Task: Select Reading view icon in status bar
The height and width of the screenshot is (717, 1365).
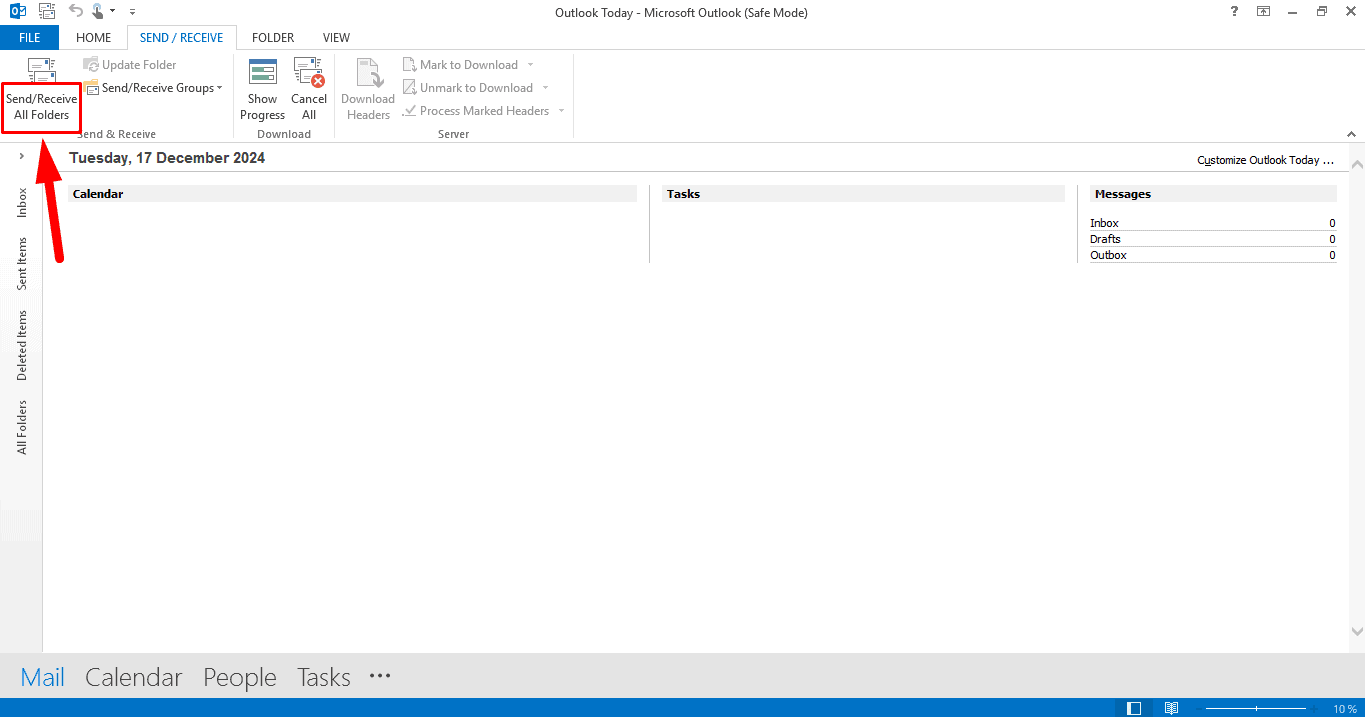Action: click(1172, 708)
